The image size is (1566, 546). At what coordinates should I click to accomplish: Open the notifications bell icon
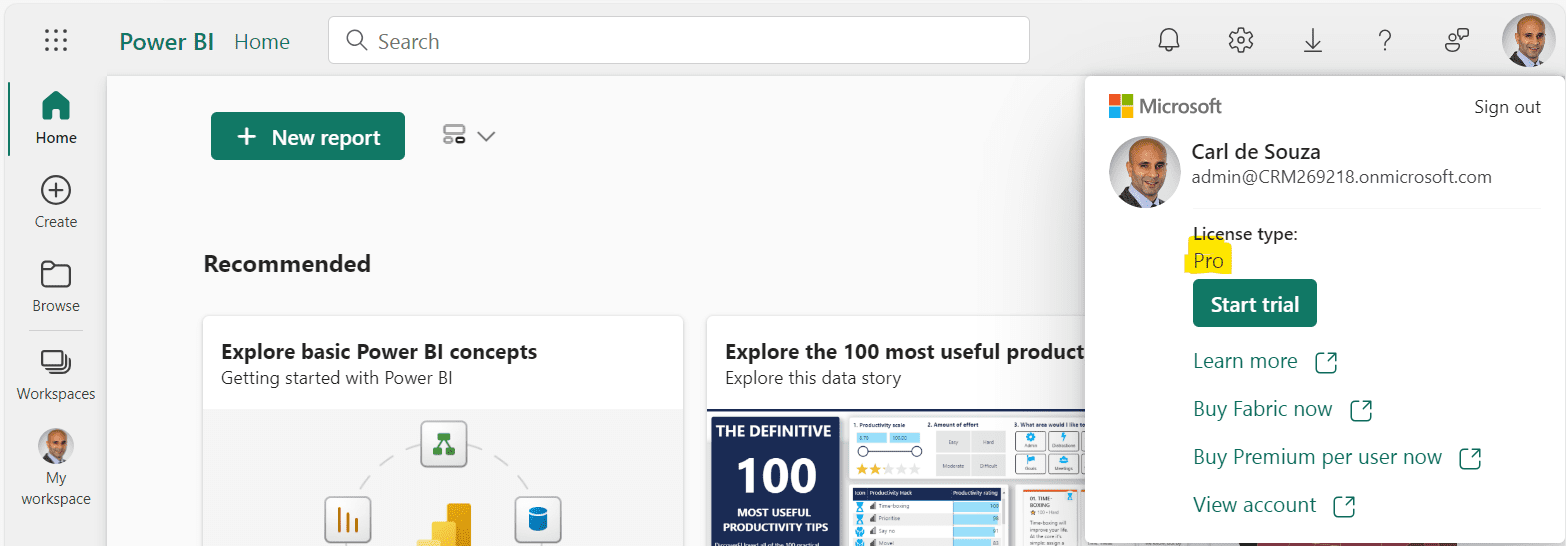point(1168,41)
